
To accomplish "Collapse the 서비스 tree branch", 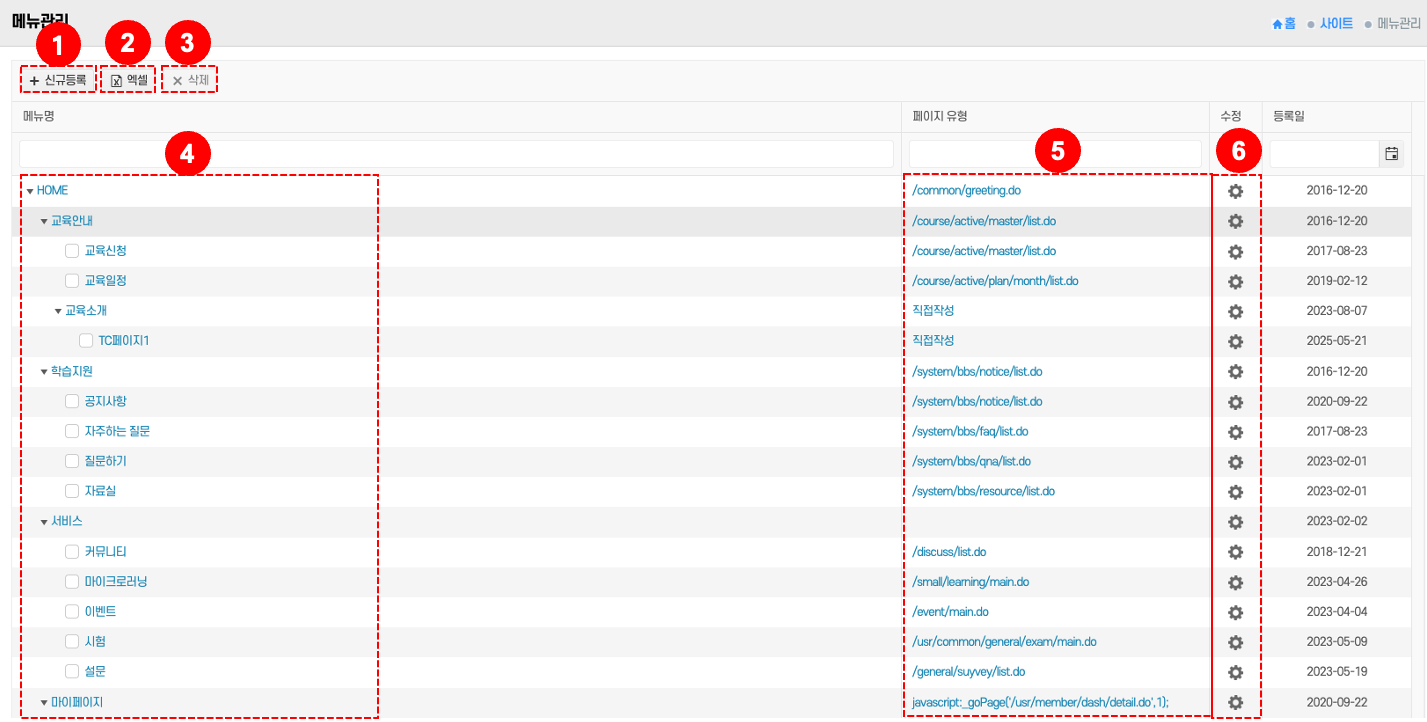I will pos(44,522).
